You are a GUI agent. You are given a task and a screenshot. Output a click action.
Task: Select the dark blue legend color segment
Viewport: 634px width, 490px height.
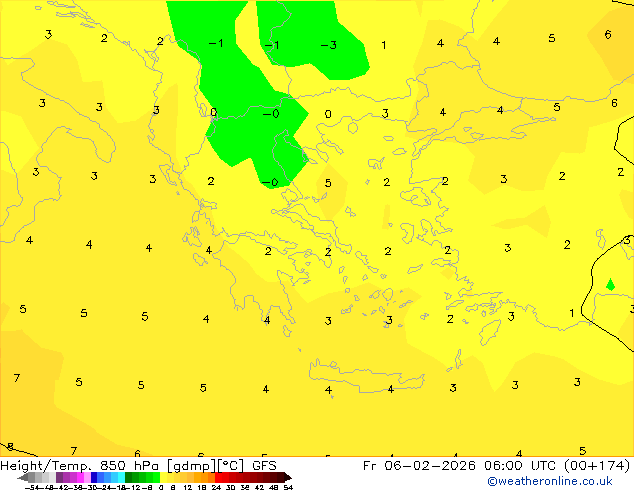point(94,477)
